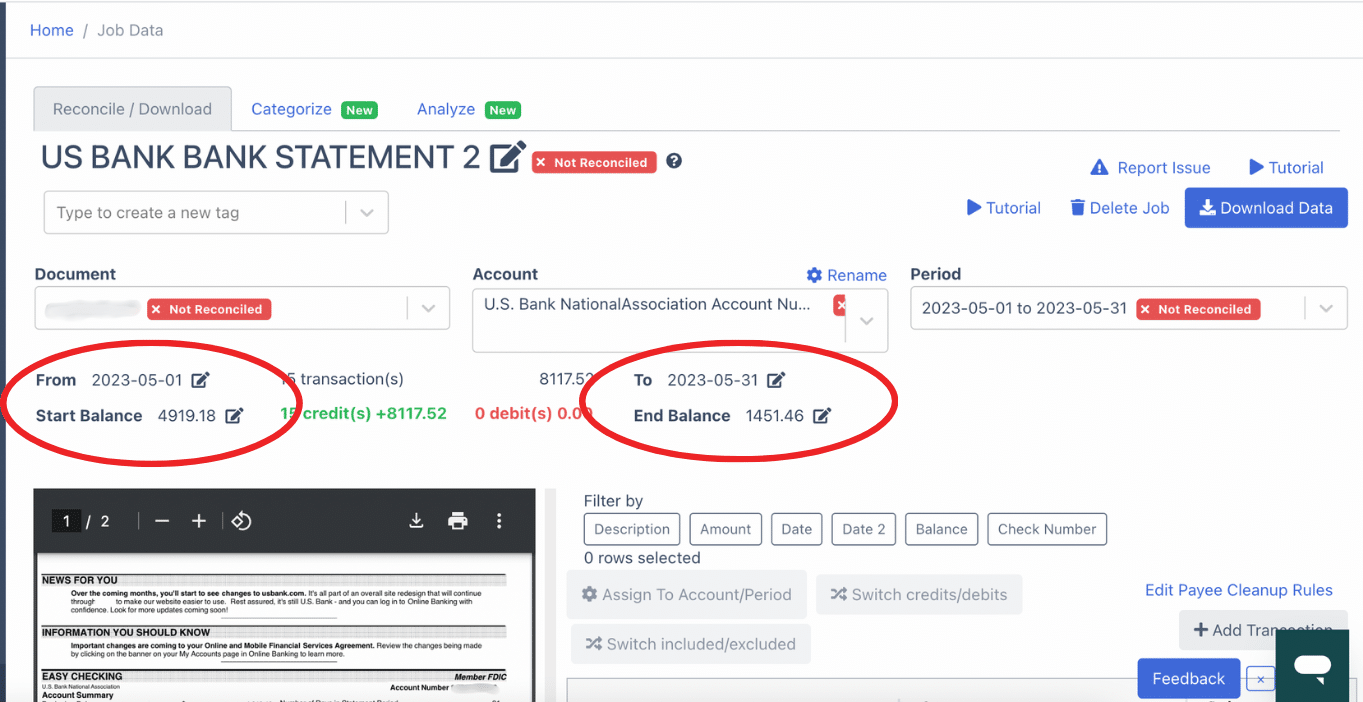Screen dimensions: 1363x702
Task: Dismiss the Feedback button with X
Action: (x=1261, y=679)
